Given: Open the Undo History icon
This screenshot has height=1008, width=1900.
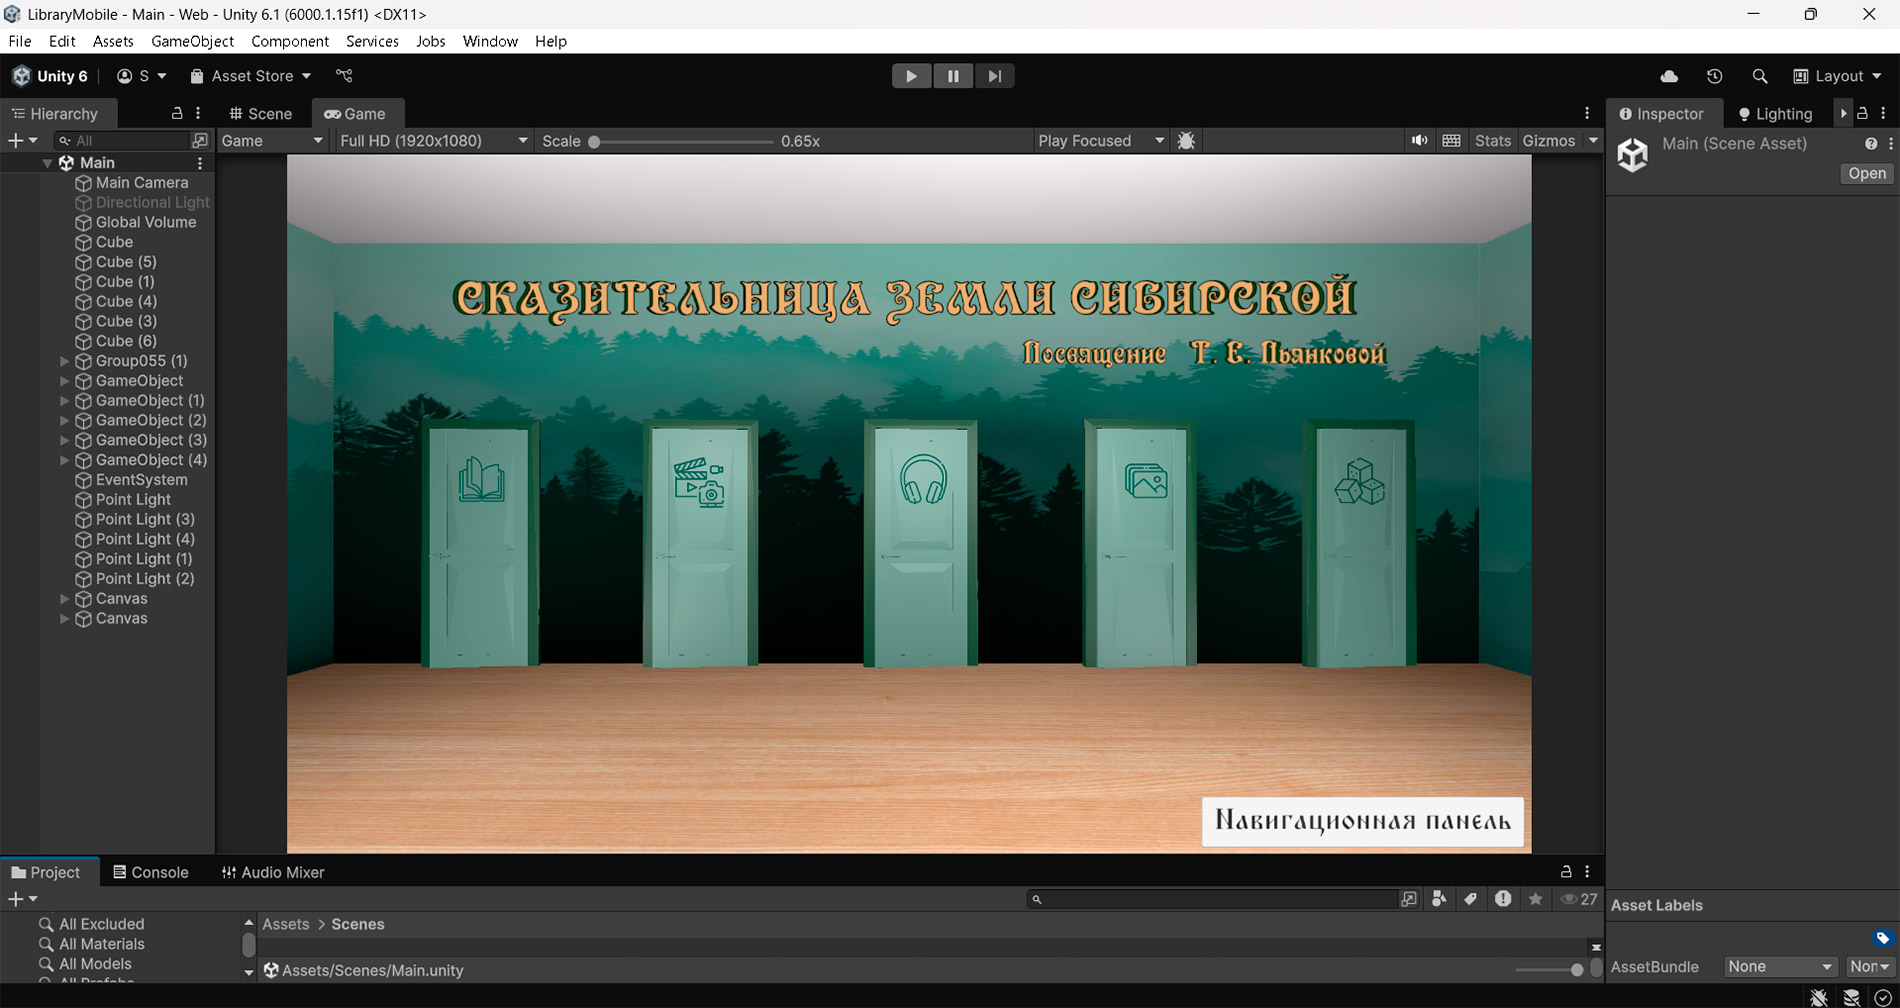Looking at the screenshot, I should click(x=1714, y=76).
